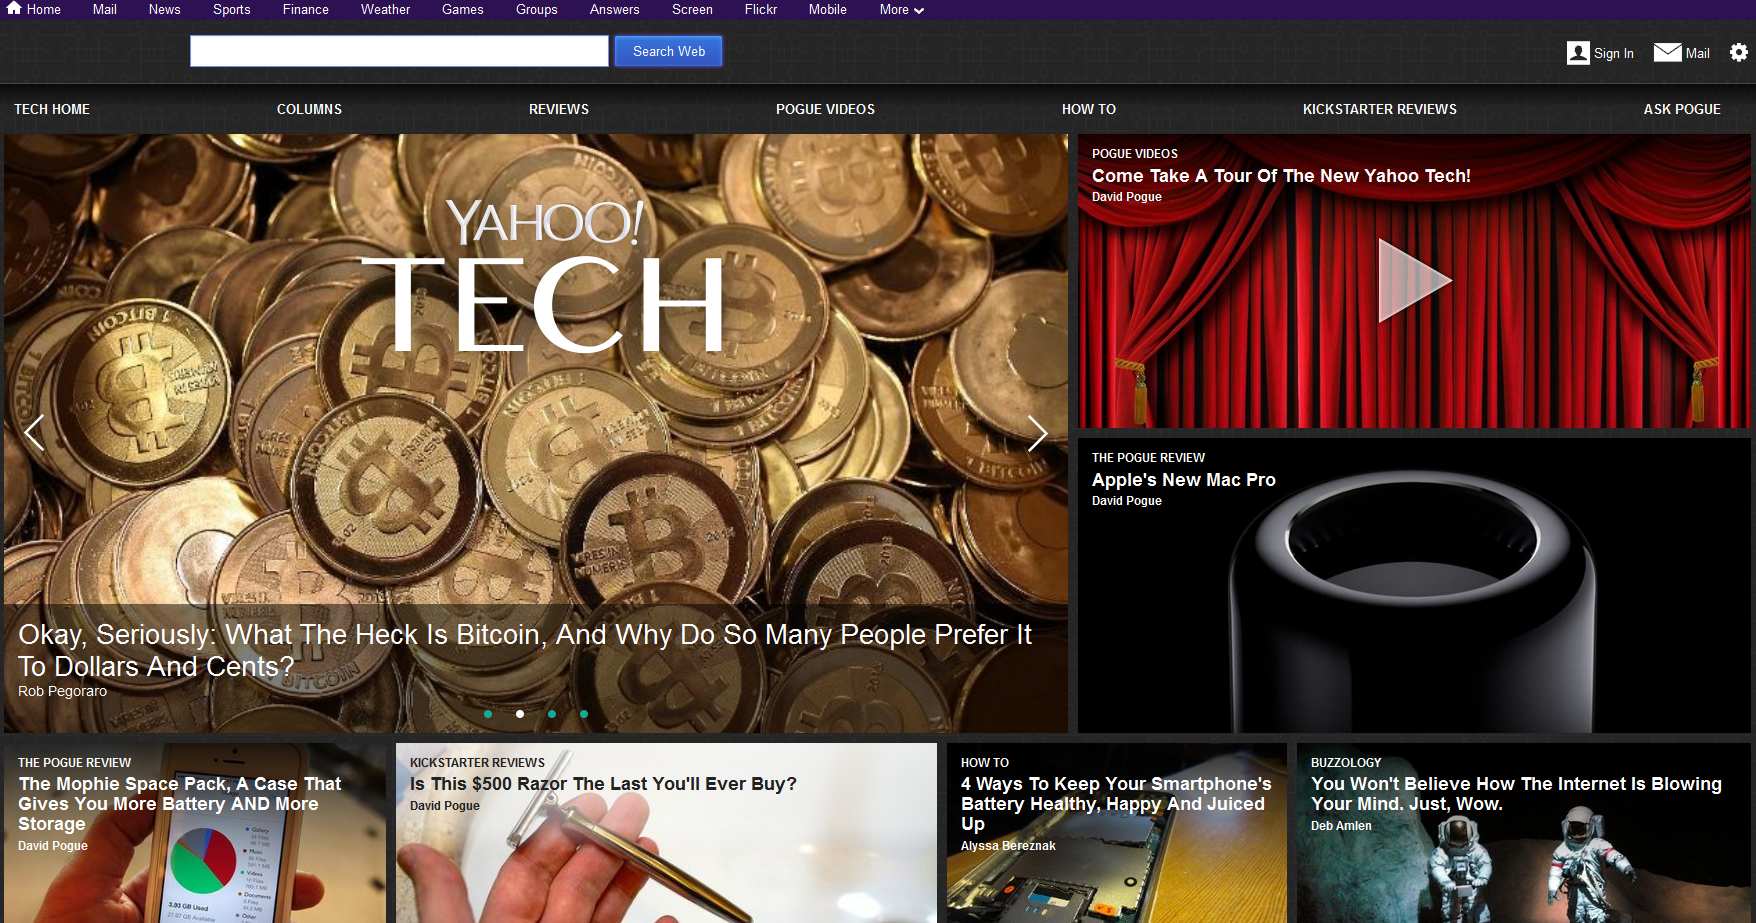
Task: Click the Yahoo Tech logo
Action: pos(543,276)
